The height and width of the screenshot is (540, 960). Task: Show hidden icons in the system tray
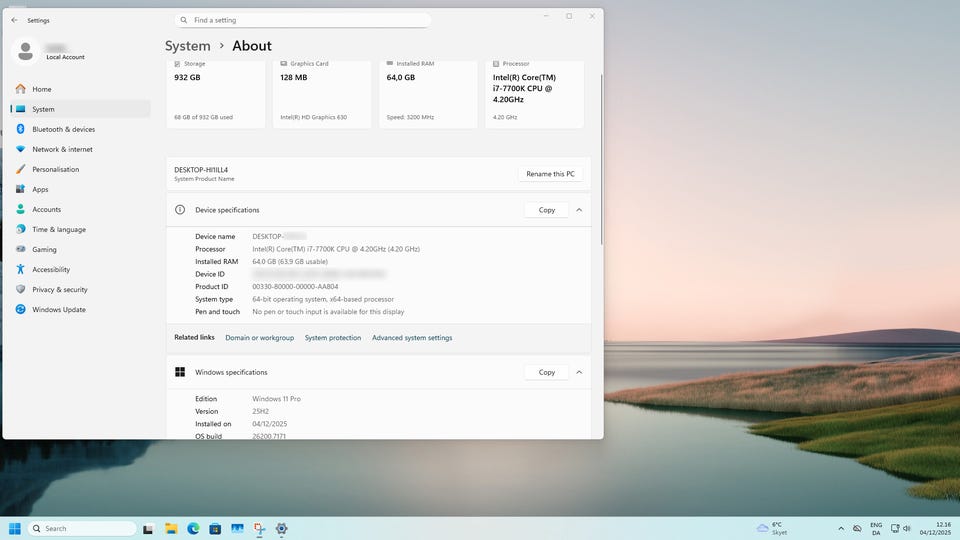pos(841,528)
